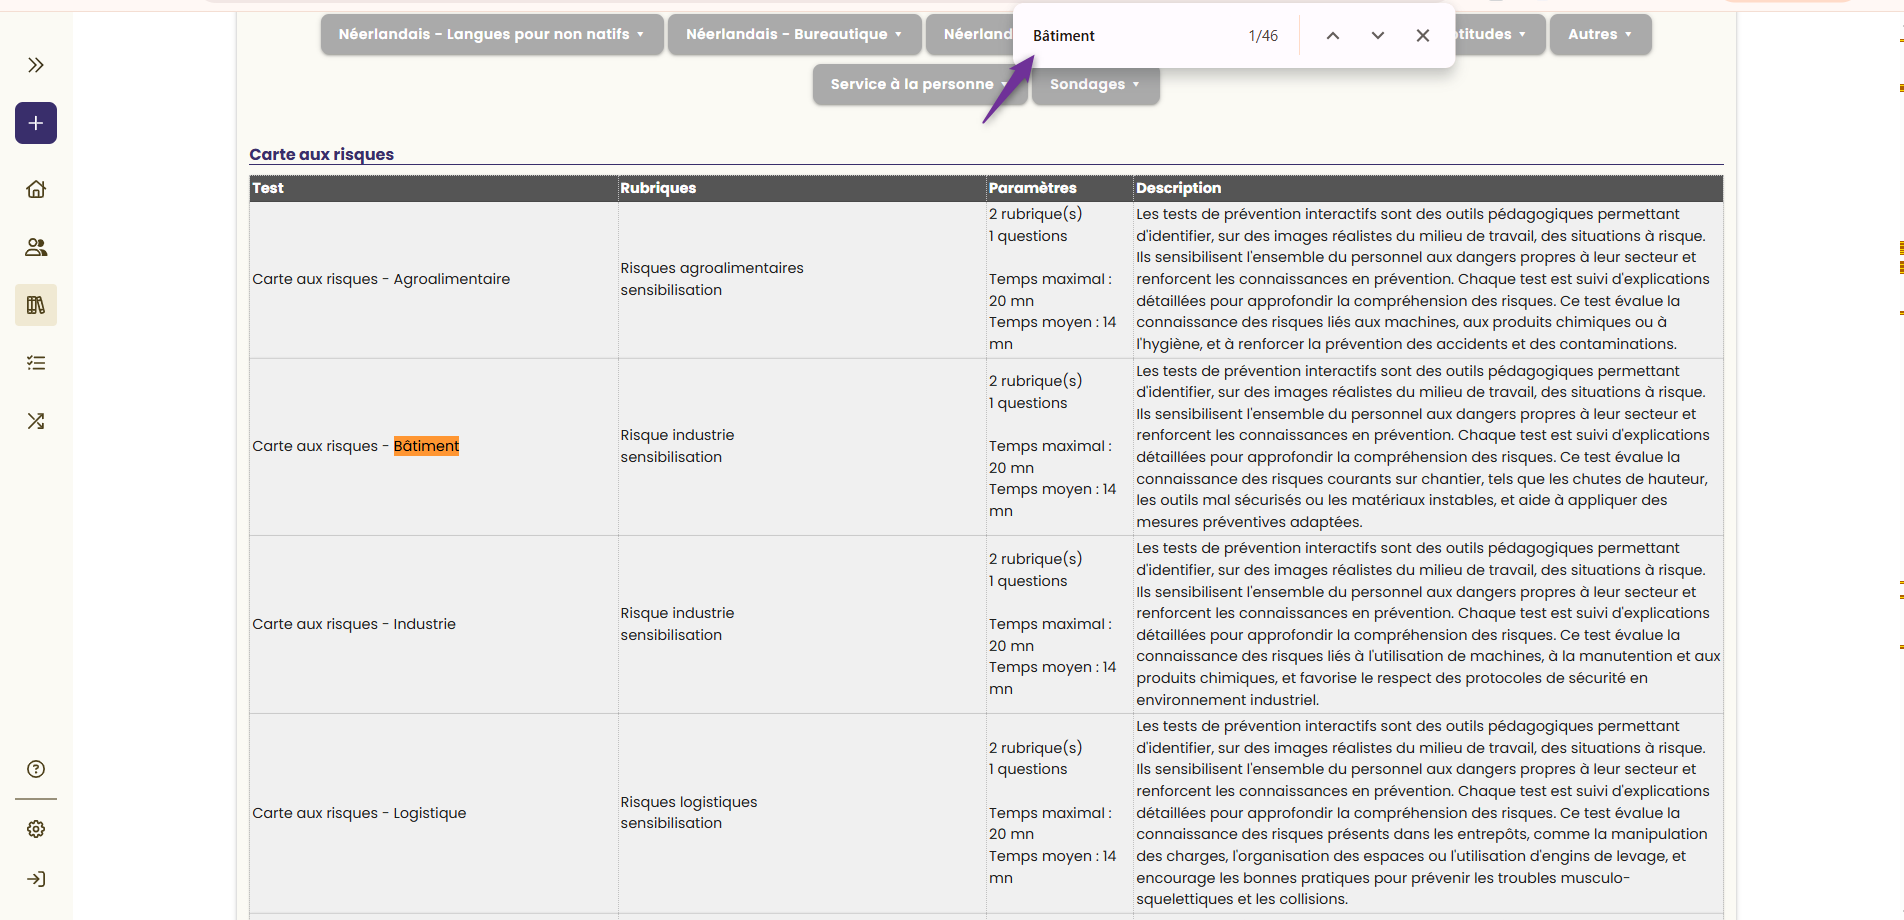Jump to next search match arrow
The height and width of the screenshot is (920, 1904).
click(1378, 36)
